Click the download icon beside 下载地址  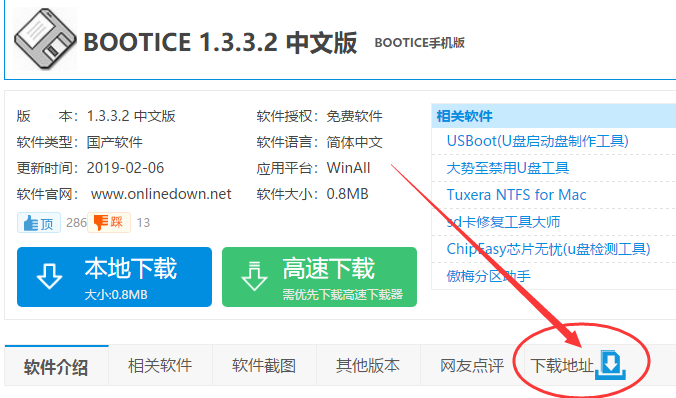coord(610,365)
